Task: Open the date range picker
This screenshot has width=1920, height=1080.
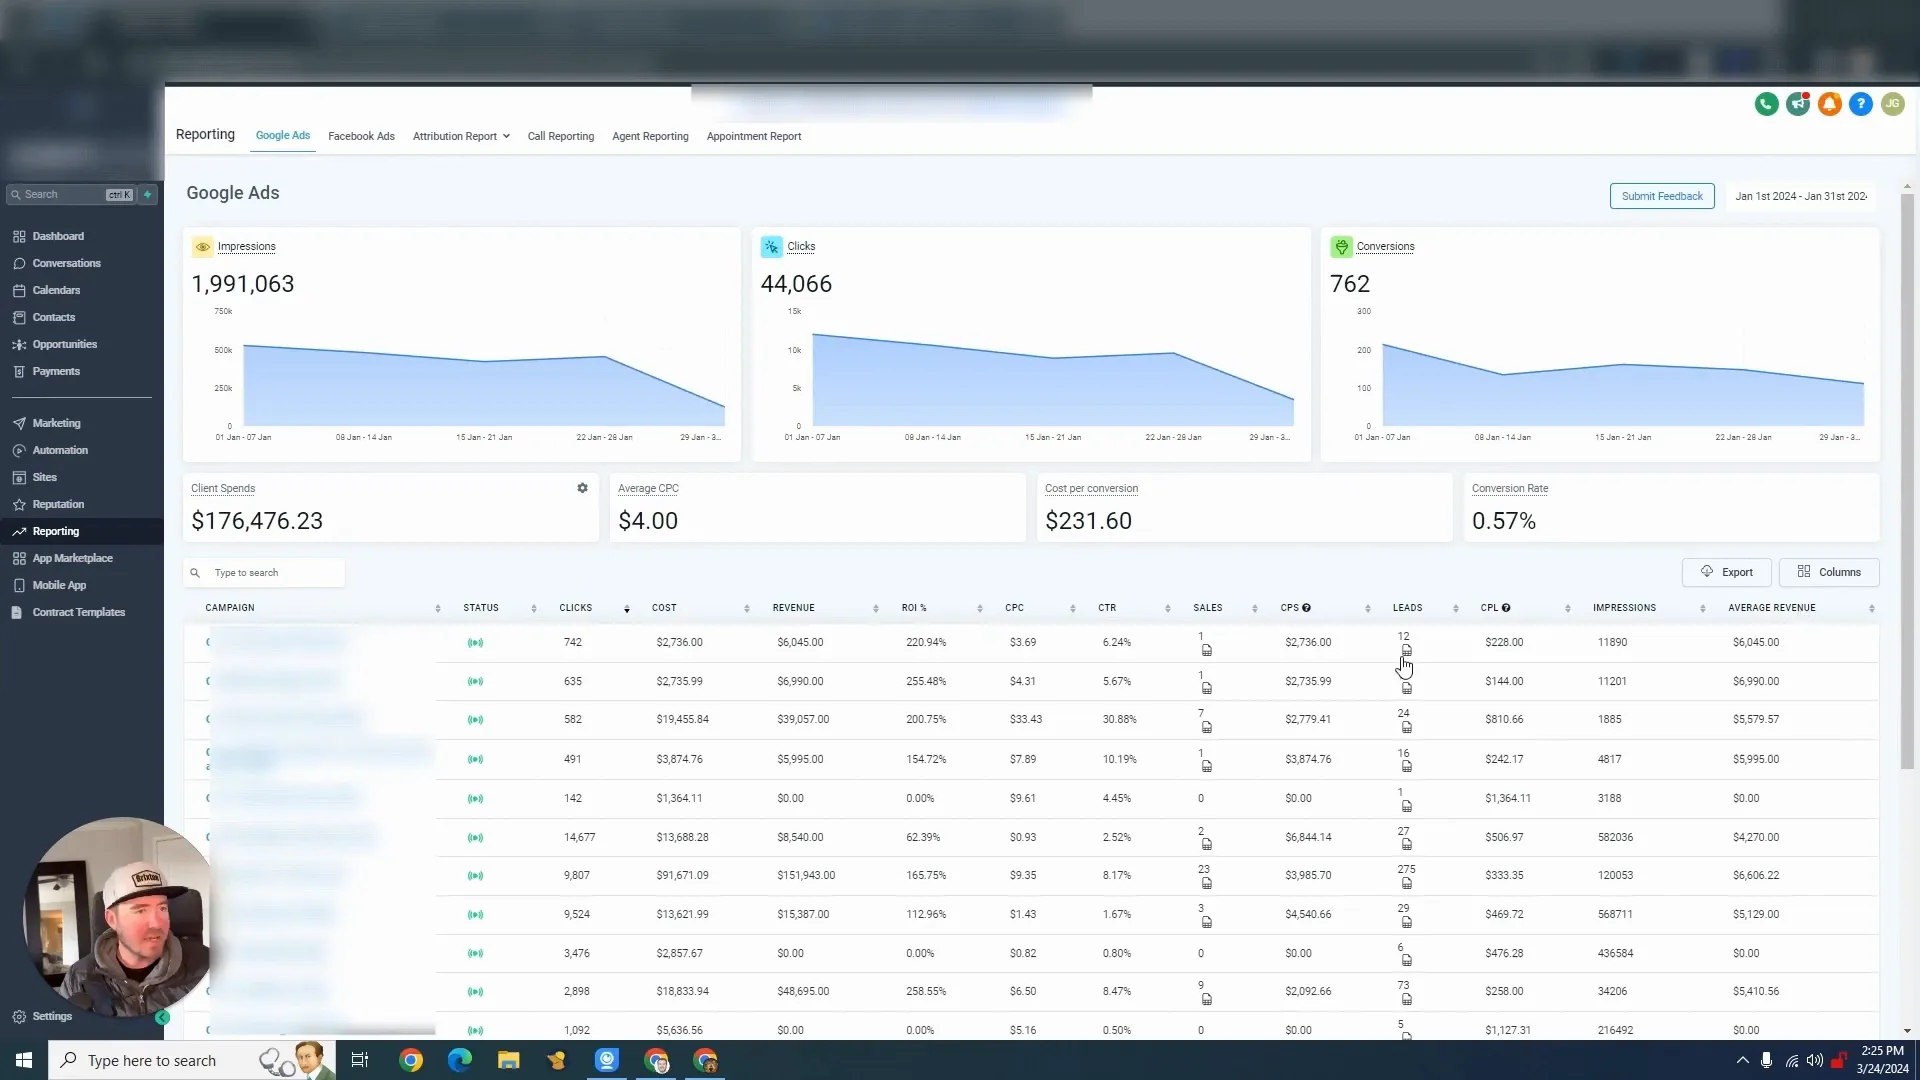Action: (1800, 196)
